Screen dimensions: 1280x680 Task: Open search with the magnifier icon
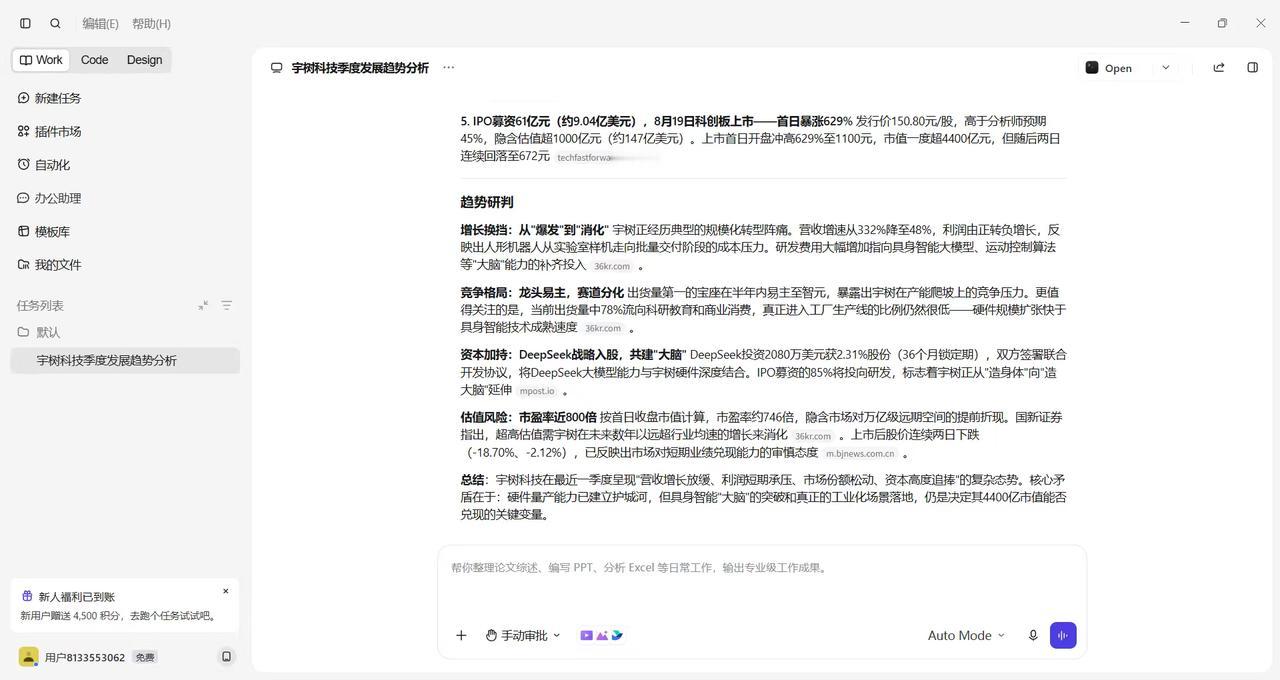tap(55, 23)
